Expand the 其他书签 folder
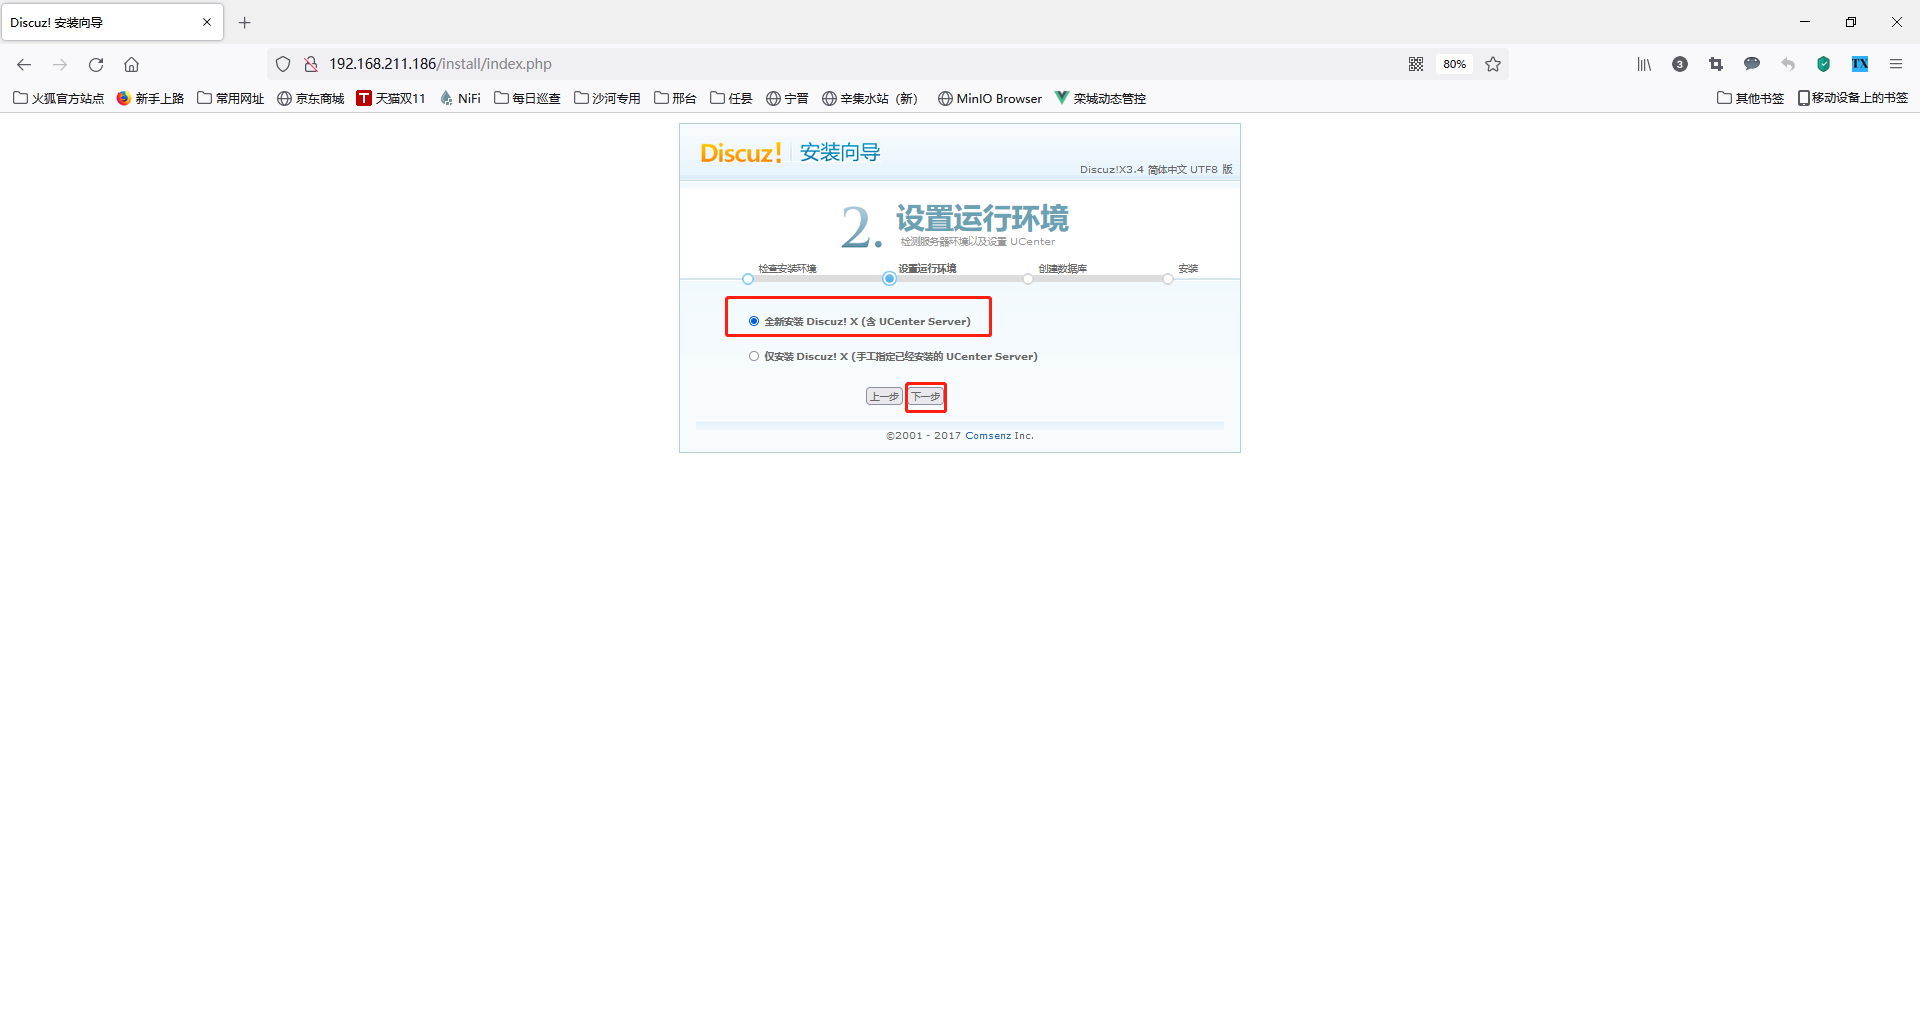Viewport: 1920px width, 1034px height. point(1751,98)
